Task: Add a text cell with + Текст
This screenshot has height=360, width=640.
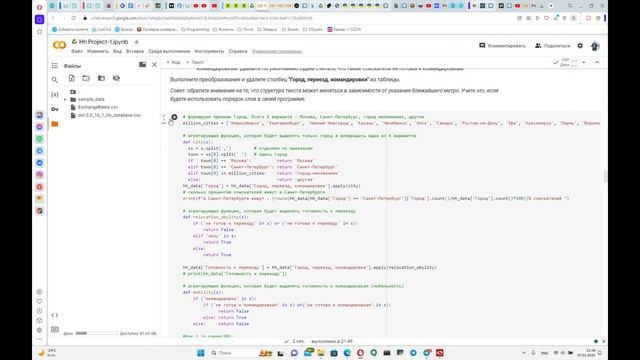Action: click(195, 62)
